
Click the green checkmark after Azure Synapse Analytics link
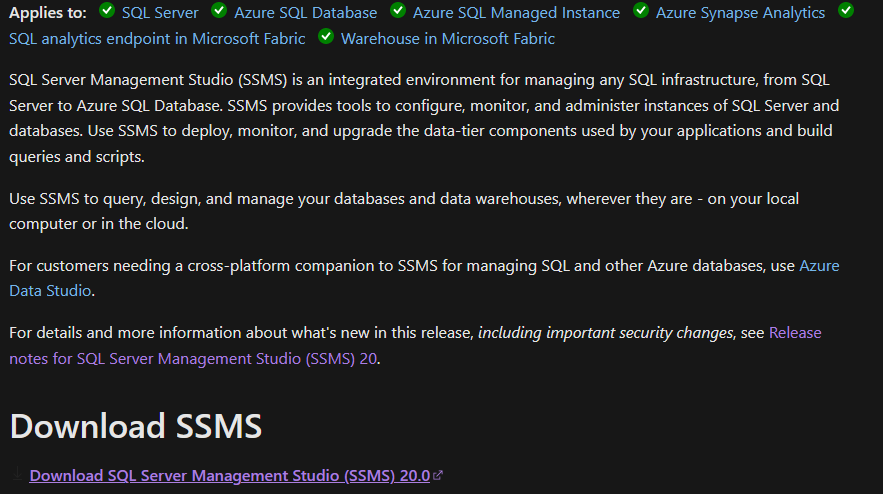pyautogui.click(x=846, y=10)
